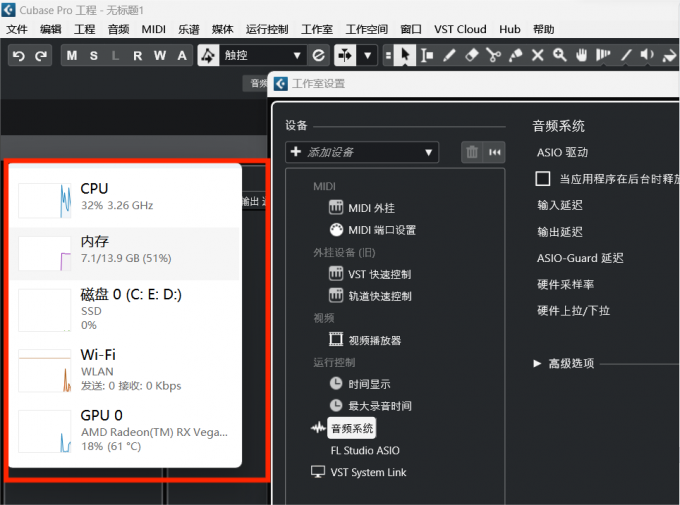The height and width of the screenshot is (505, 680).
Task: Click the 内存 memory performance entry
Action: click(125, 253)
